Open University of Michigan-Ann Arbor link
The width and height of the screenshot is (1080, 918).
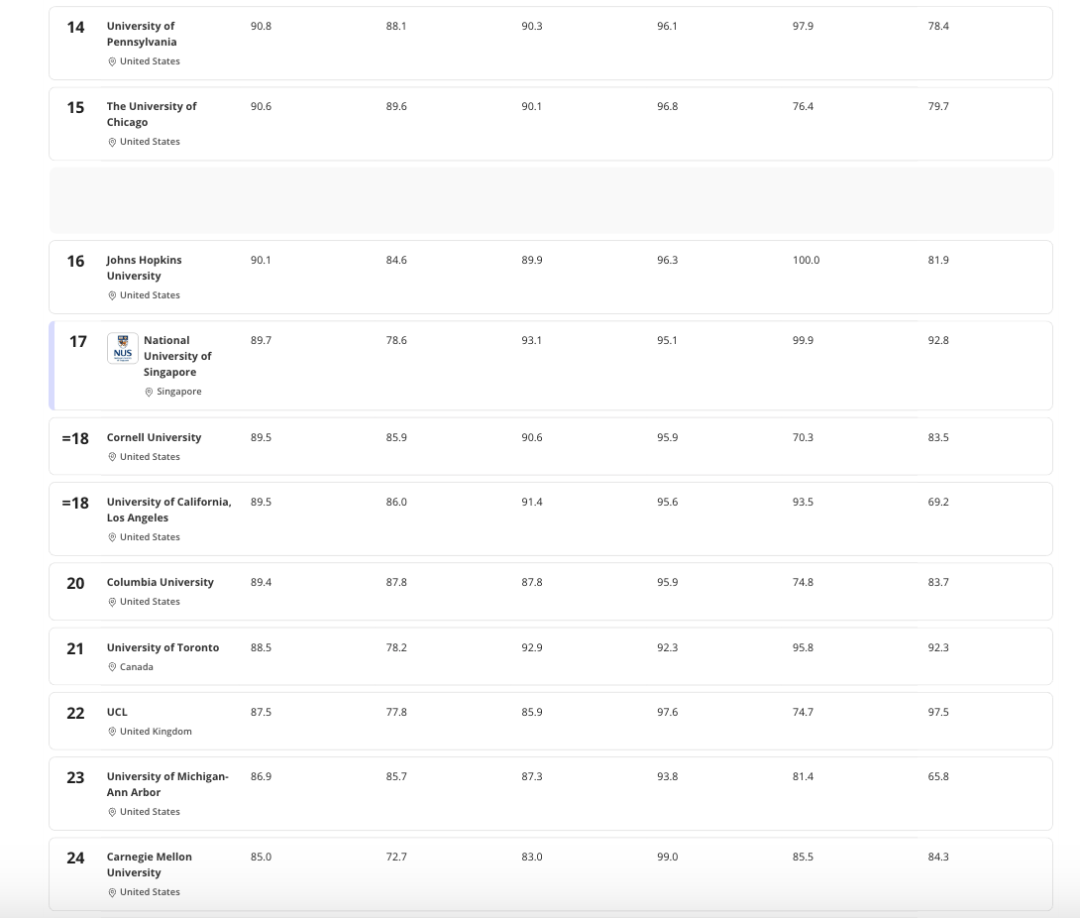coord(167,785)
